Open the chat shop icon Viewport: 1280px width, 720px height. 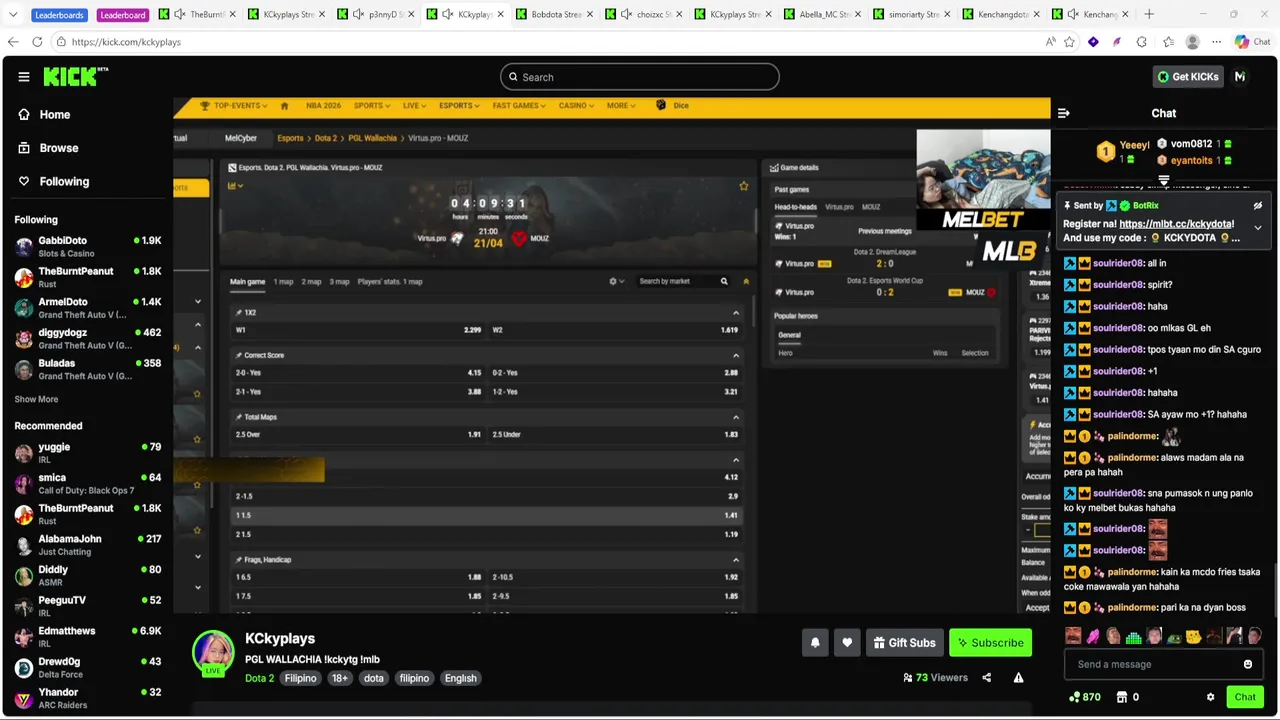point(1121,697)
